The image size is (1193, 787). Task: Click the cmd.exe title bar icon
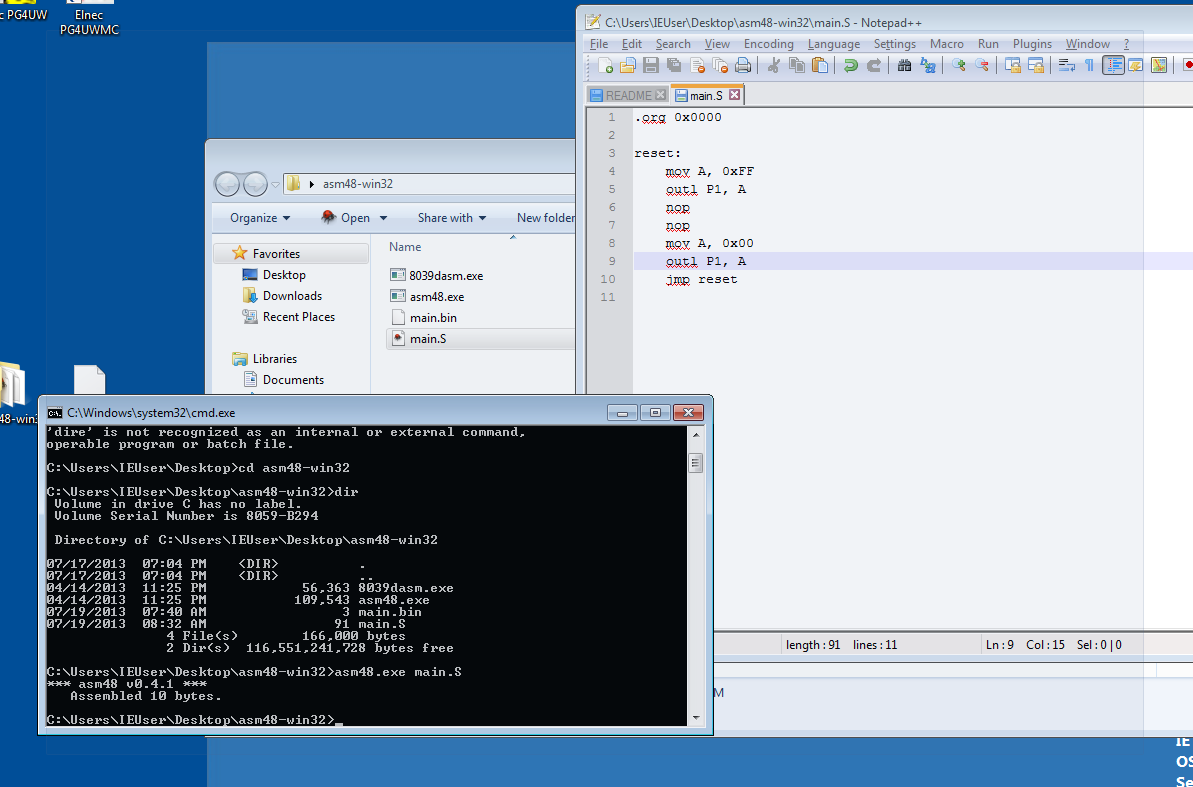[55, 413]
